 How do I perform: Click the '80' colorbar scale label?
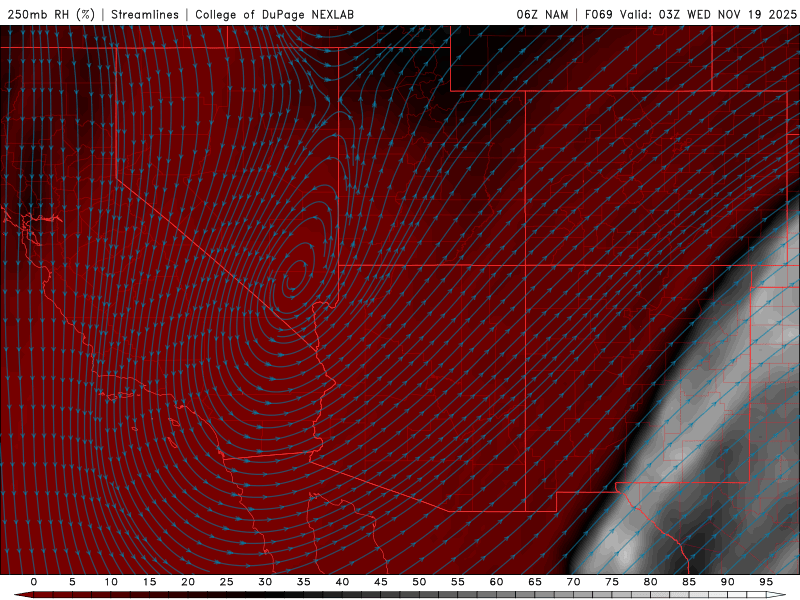650,582
